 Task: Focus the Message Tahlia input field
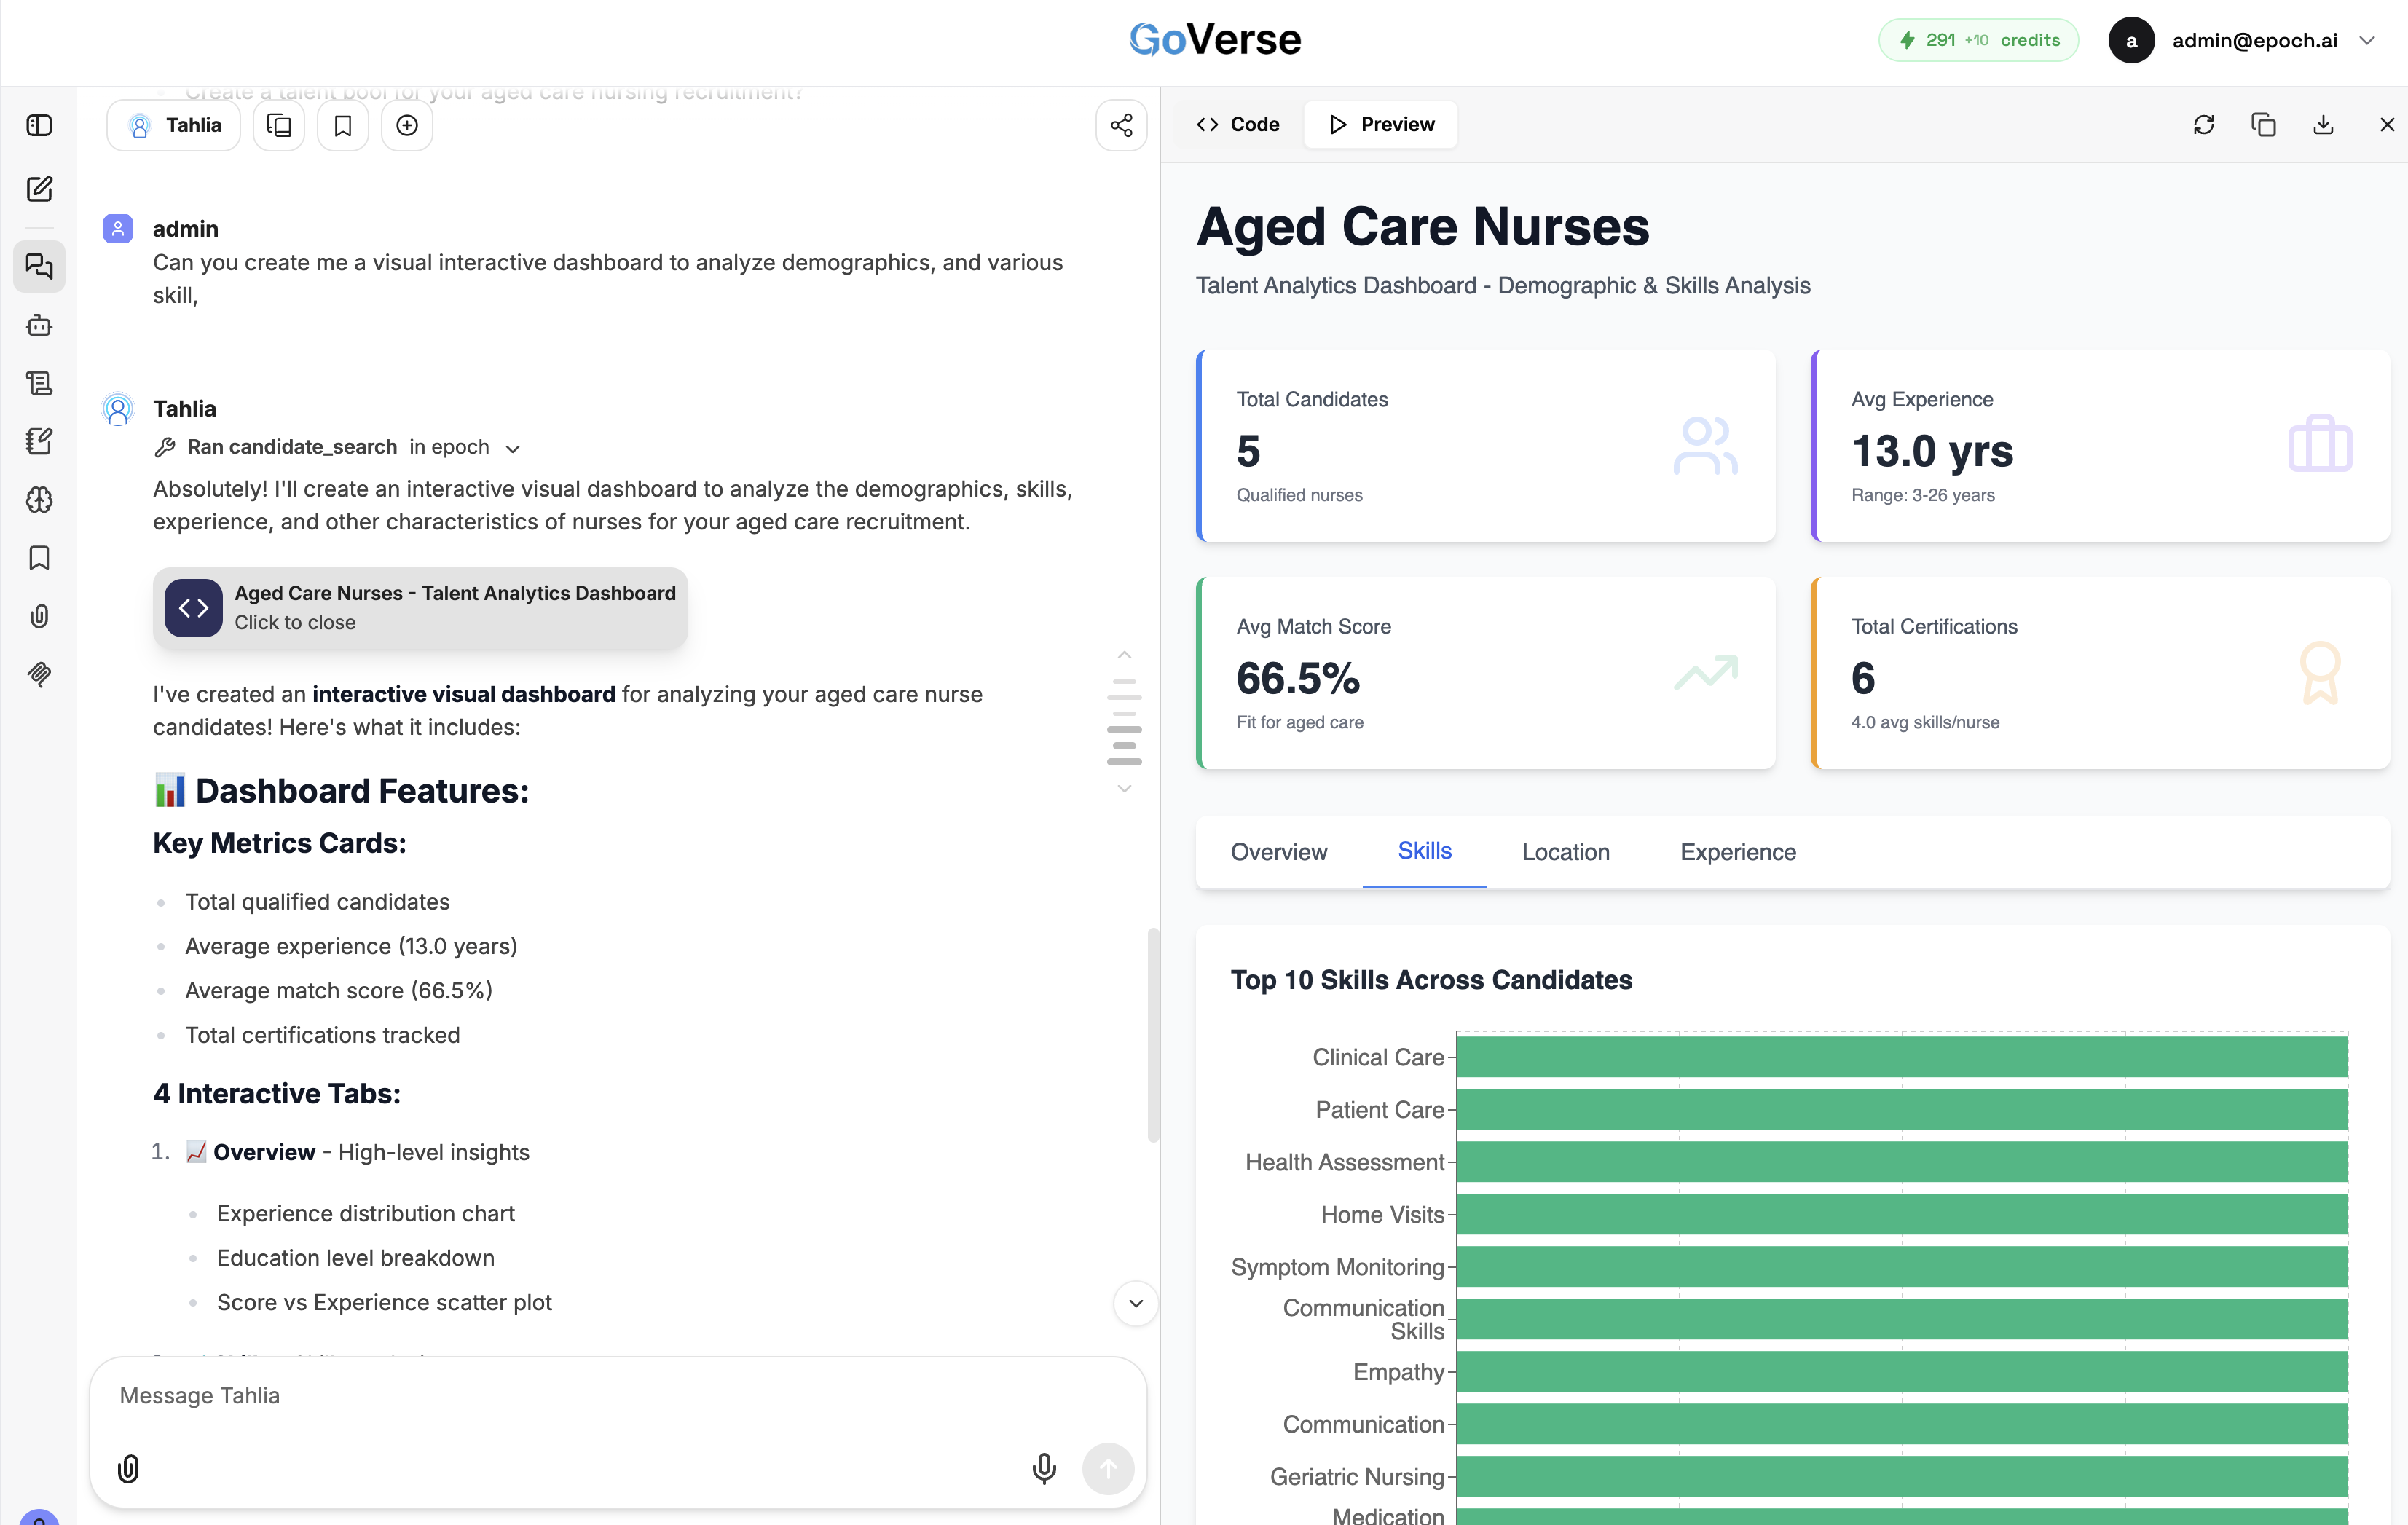click(x=618, y=1396)
